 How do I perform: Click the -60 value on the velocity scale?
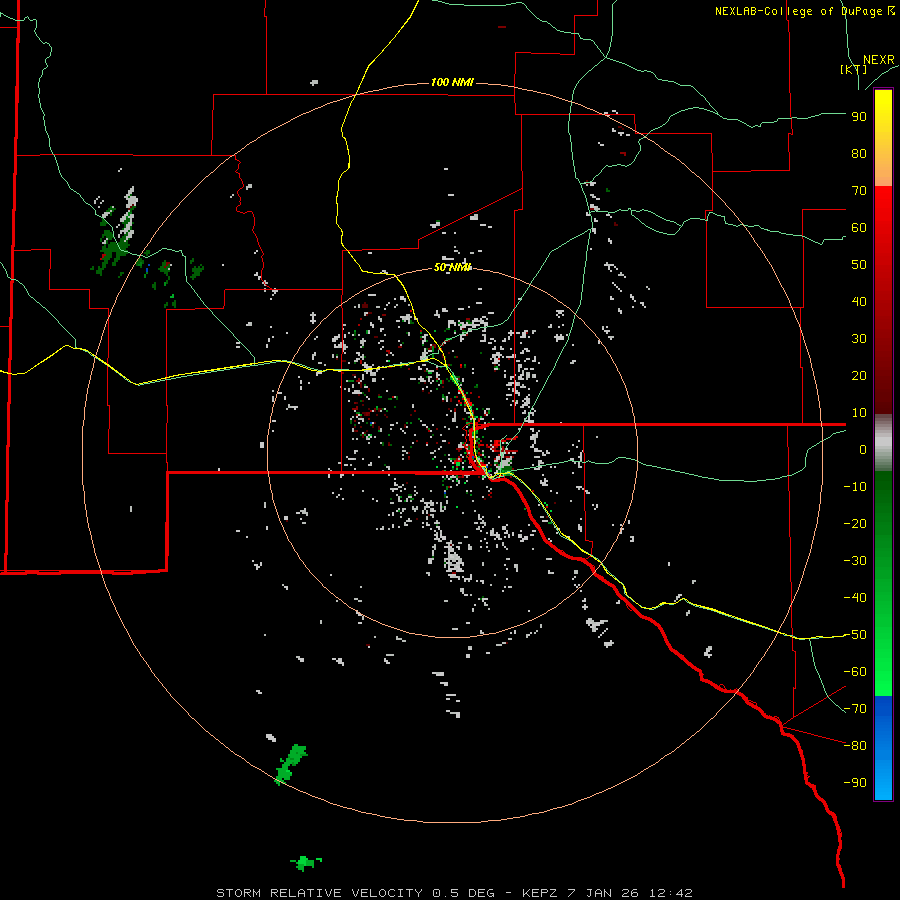pos(855,672)
